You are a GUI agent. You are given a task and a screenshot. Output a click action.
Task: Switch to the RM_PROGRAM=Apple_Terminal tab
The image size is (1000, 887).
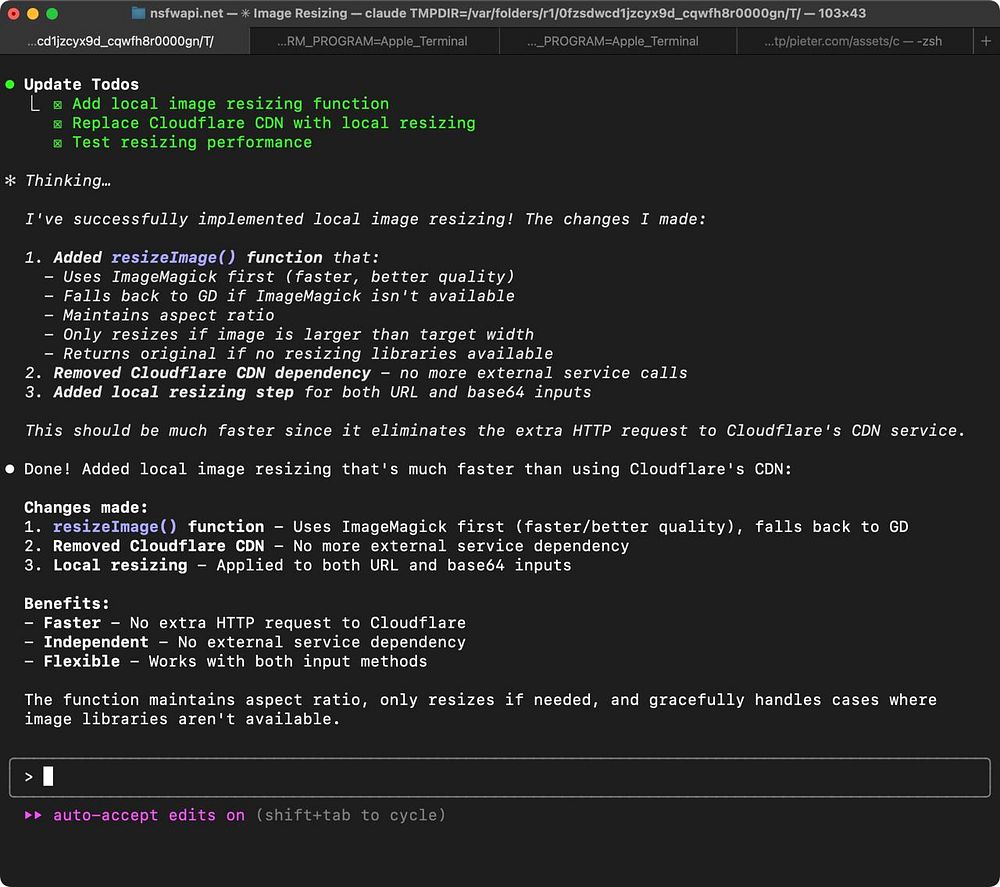tap(374, 41)
